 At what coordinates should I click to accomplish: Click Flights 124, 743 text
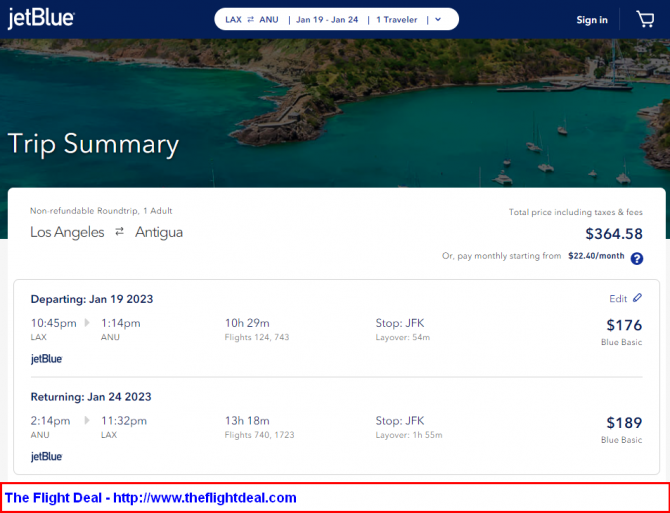pos(257,337)
